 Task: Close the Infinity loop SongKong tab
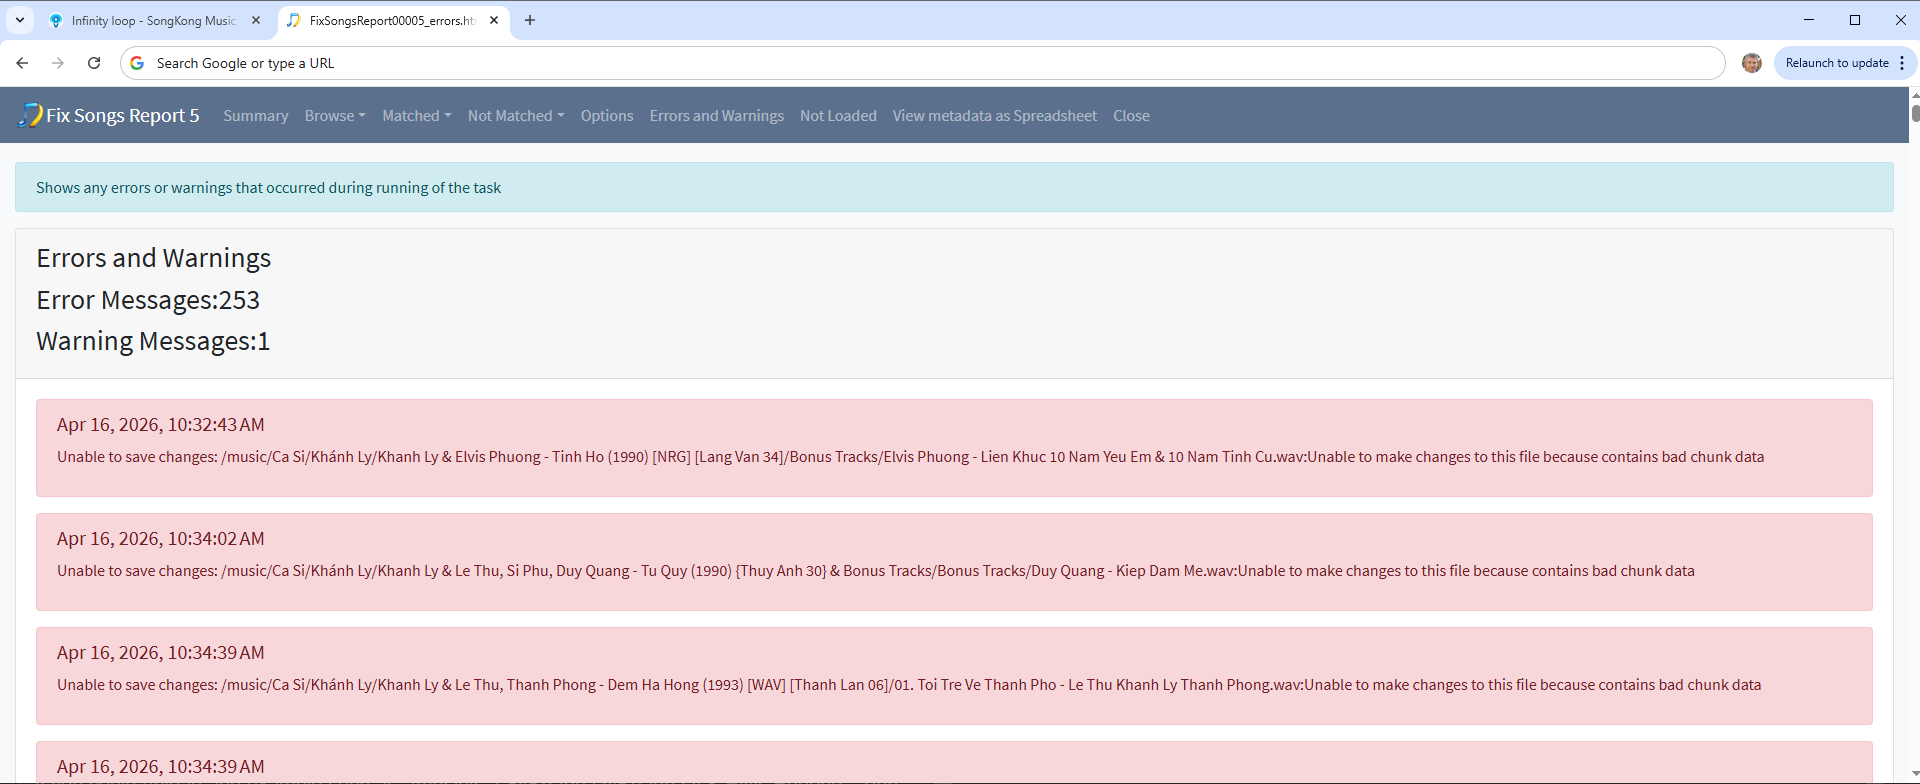256,20
